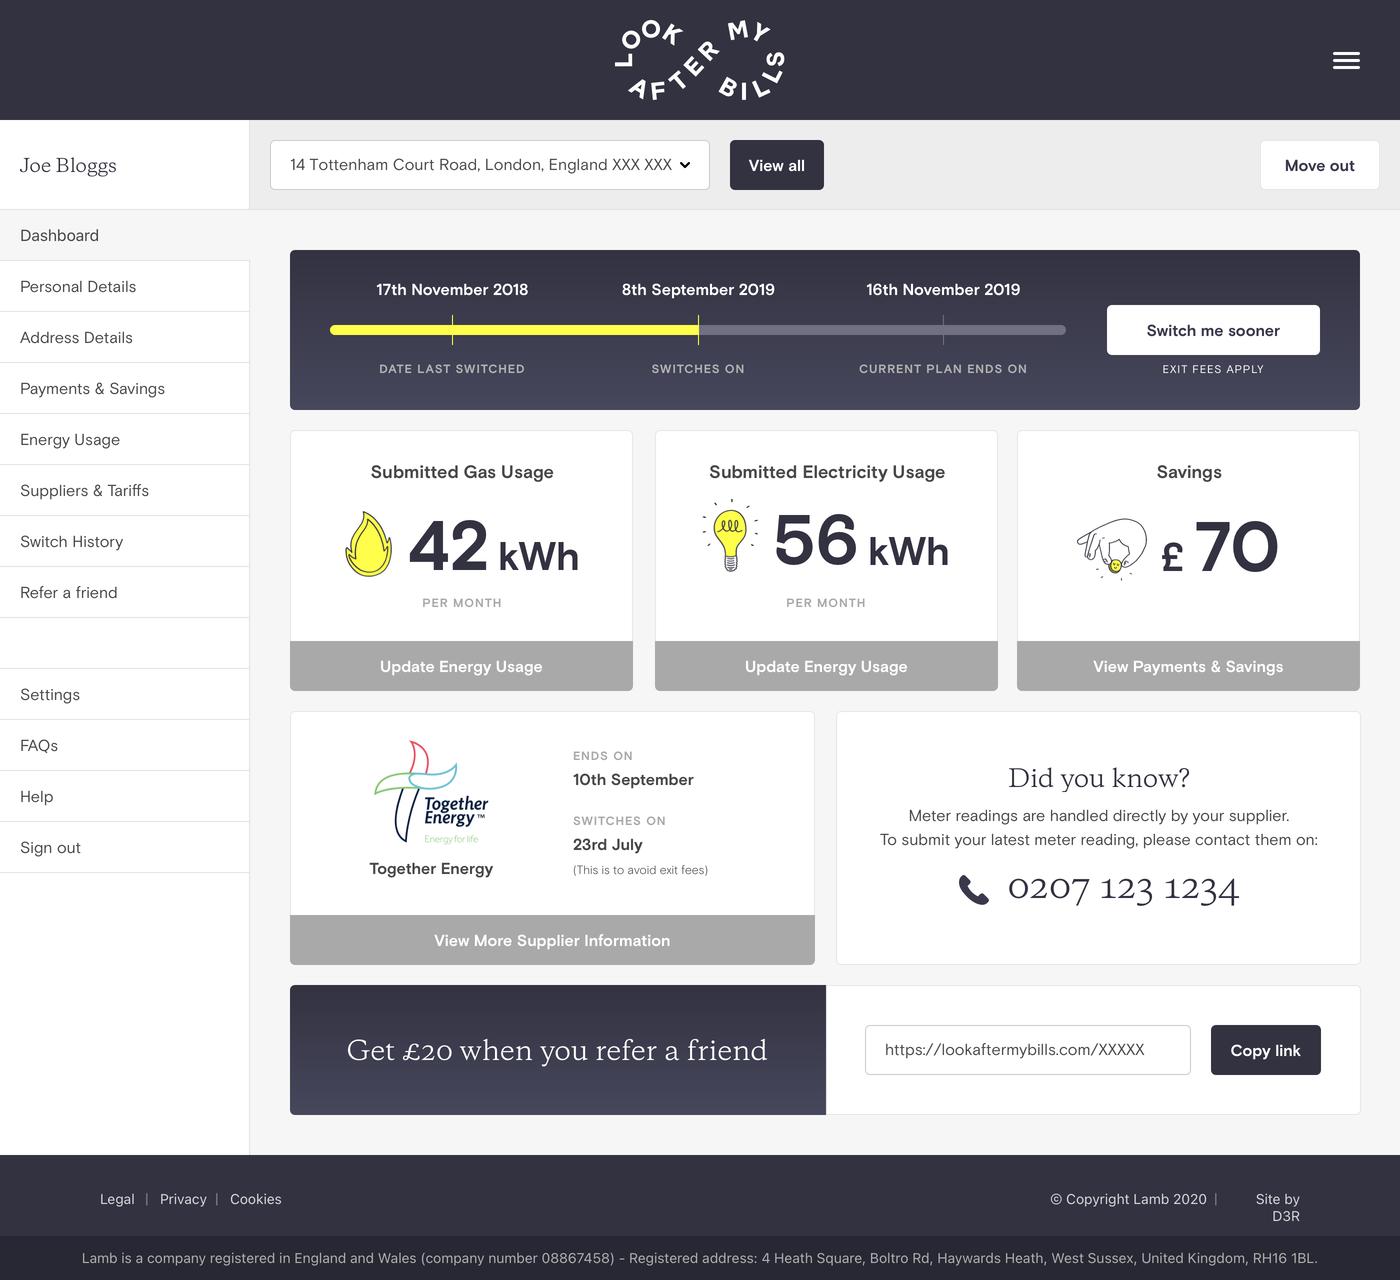The height and width of the screenshot is (1280, 1400).
Task: Open the Tottenham Court Road address dropdown
Action: click(x=488, y=164)
